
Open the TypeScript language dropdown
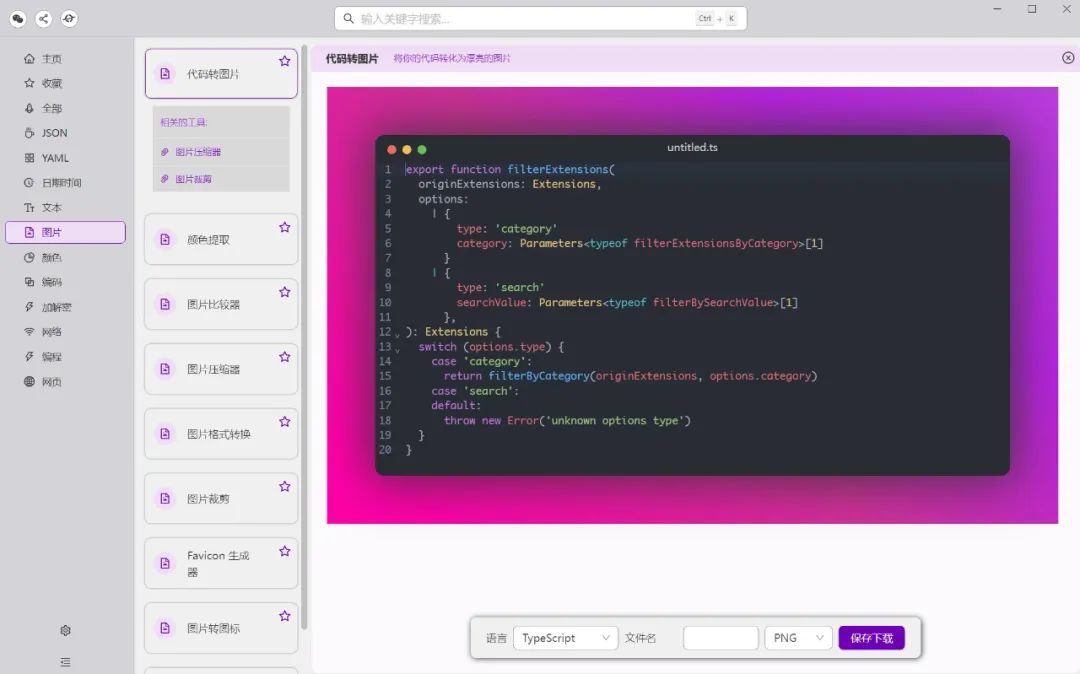(x=565, y=638)
